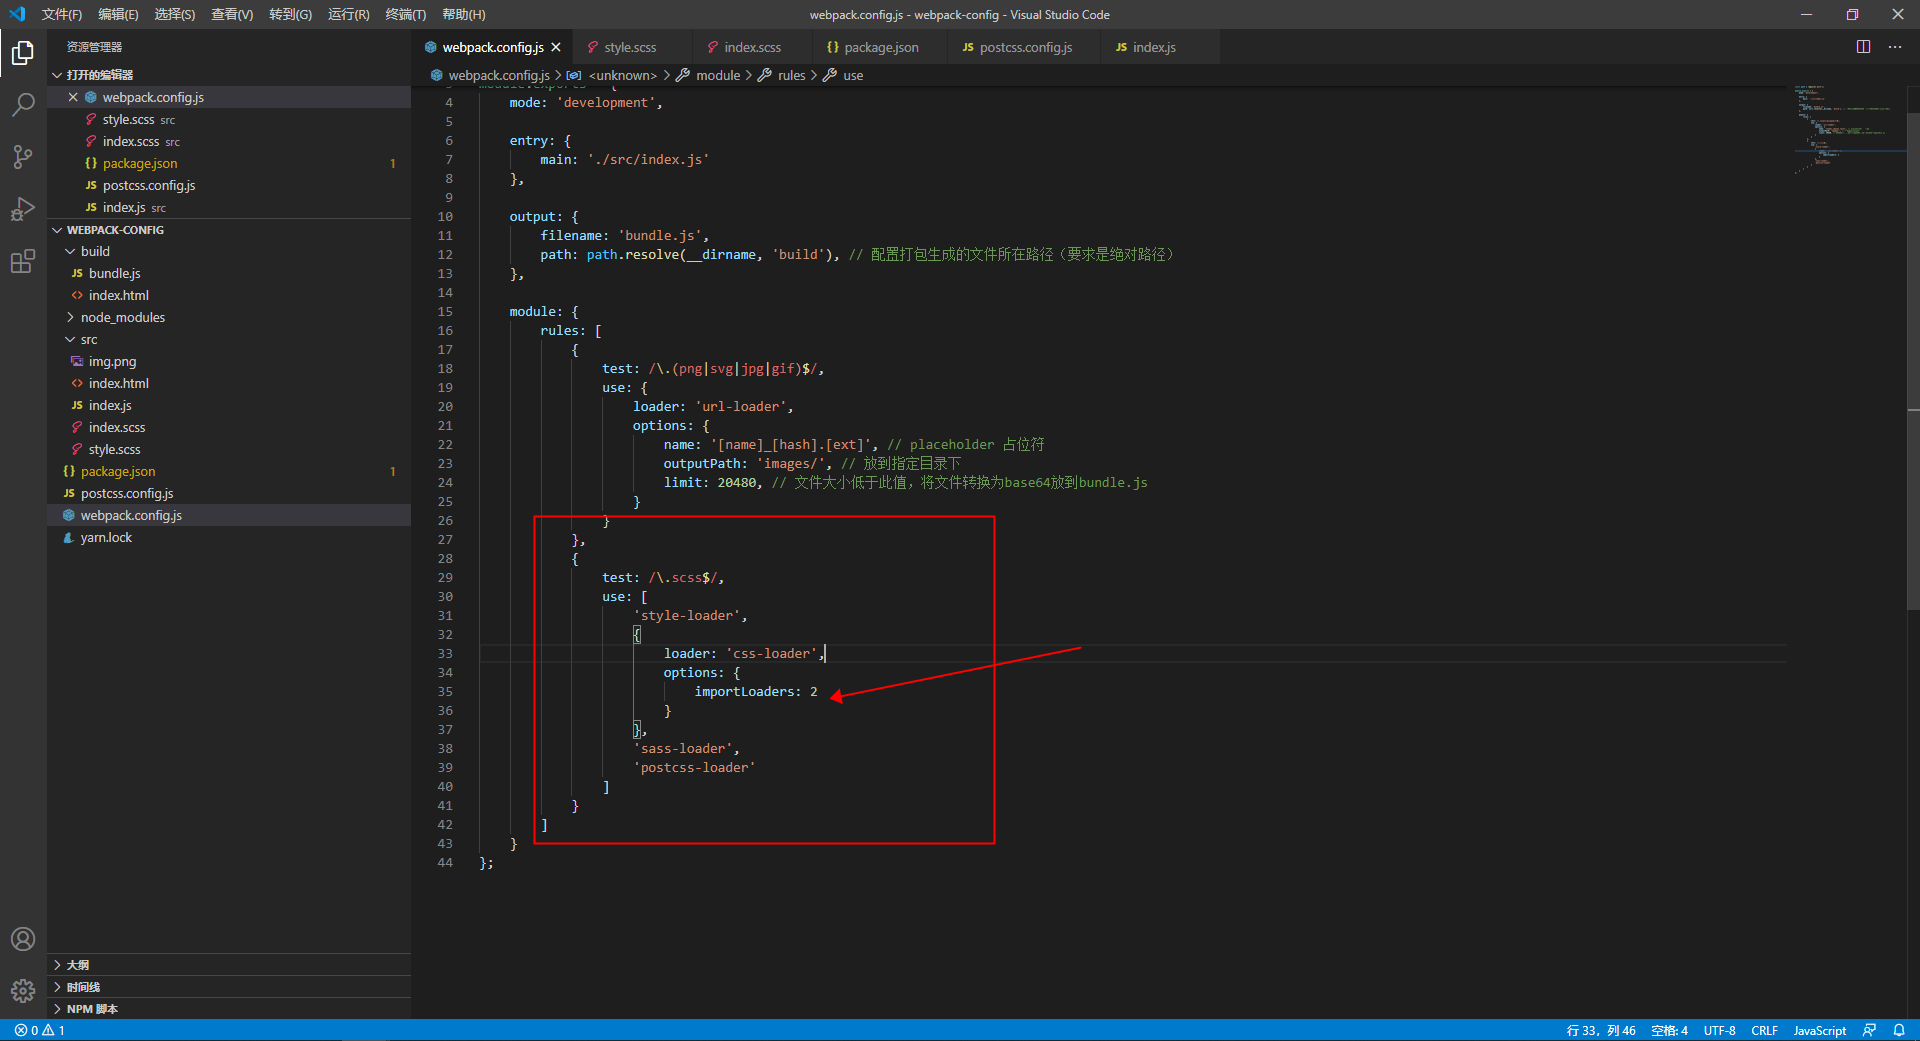
Task: Expand the 大纲 outline panel
Action: (x=229, y=965)
